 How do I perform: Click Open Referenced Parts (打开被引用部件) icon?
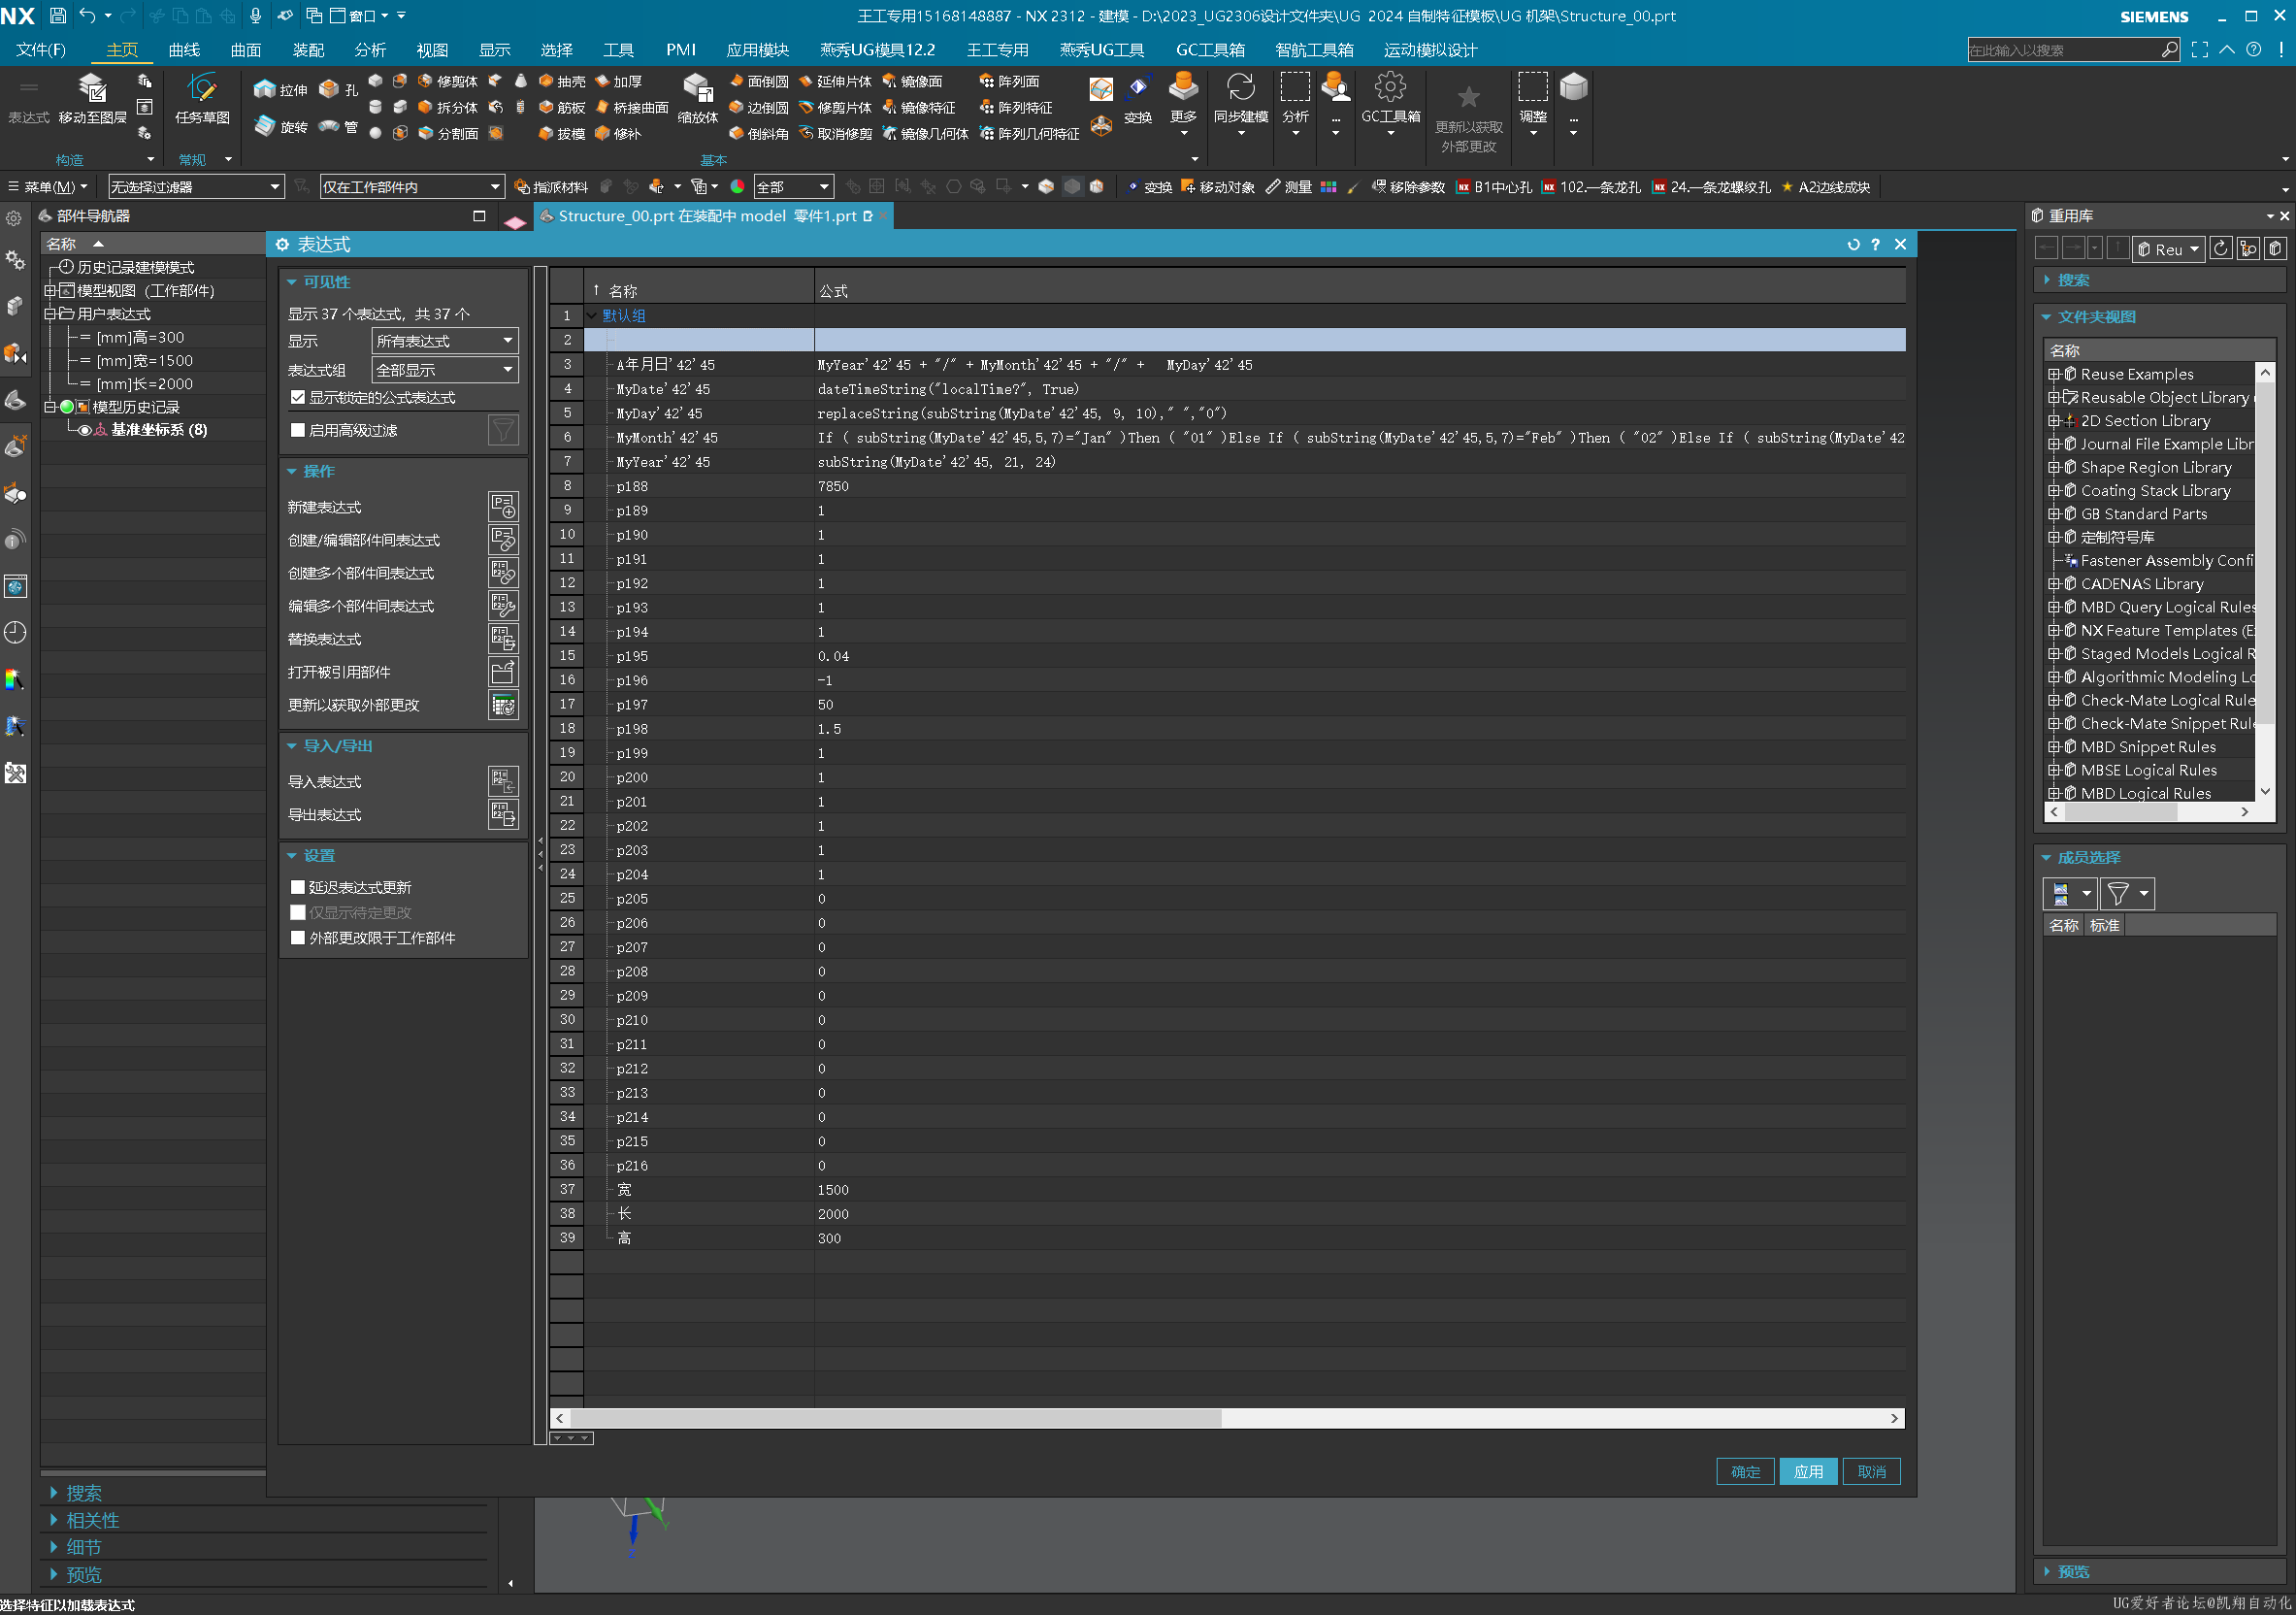[x=503, y=672]
